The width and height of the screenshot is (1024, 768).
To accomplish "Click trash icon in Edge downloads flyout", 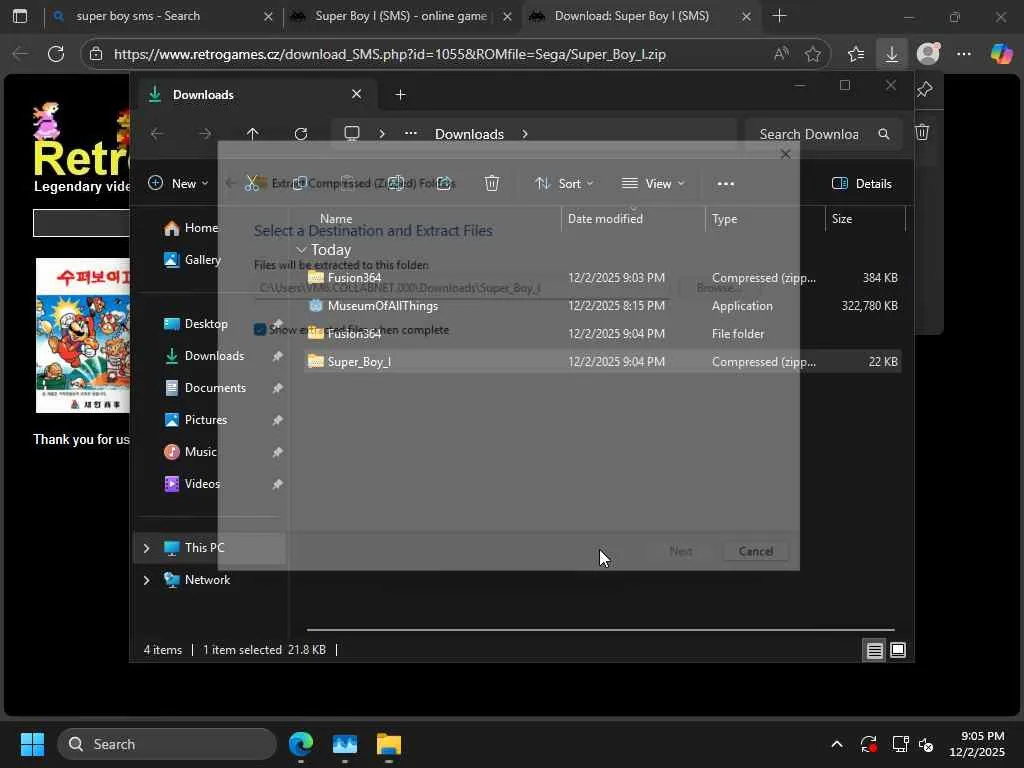I will (921, 133).
